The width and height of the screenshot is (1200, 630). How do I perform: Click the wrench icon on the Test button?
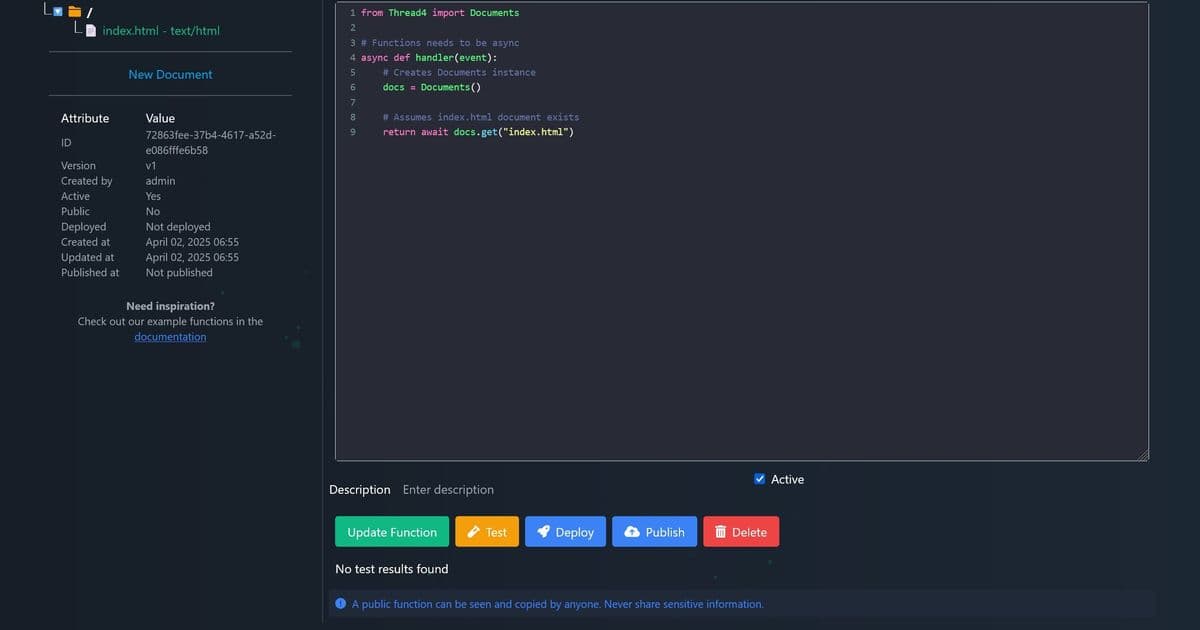[471, 531]
